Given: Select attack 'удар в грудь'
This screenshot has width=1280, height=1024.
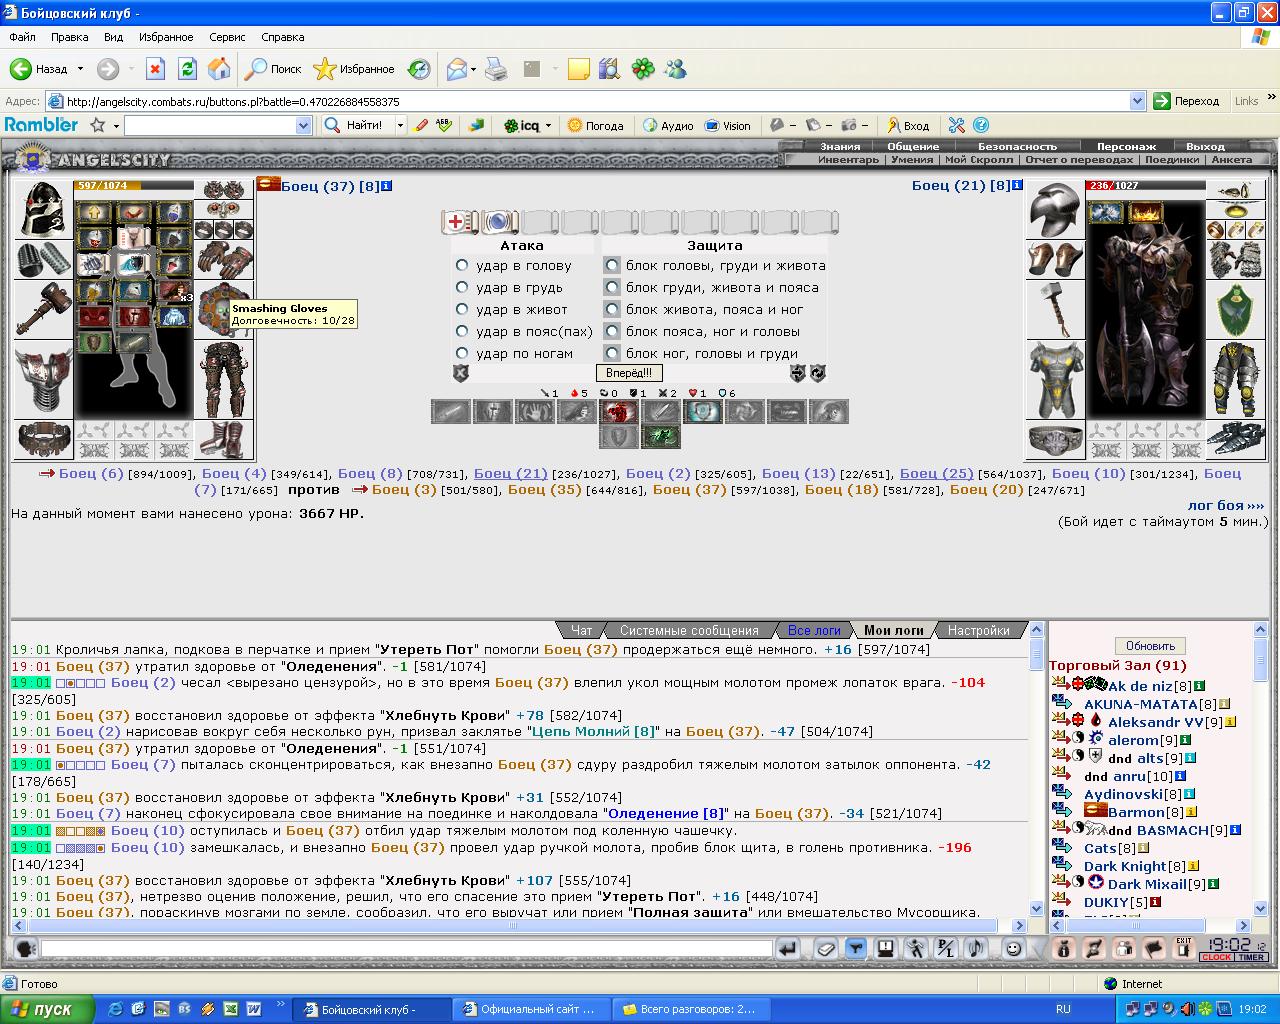Looking at the screenshot, I should (x=462, y=287).
